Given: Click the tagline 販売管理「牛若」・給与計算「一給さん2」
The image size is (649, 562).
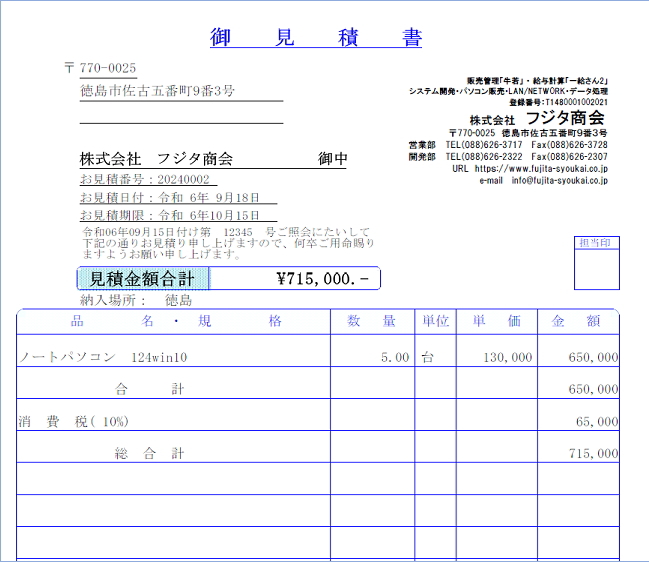Looking at the screenshot, I should tap(537, 81).
